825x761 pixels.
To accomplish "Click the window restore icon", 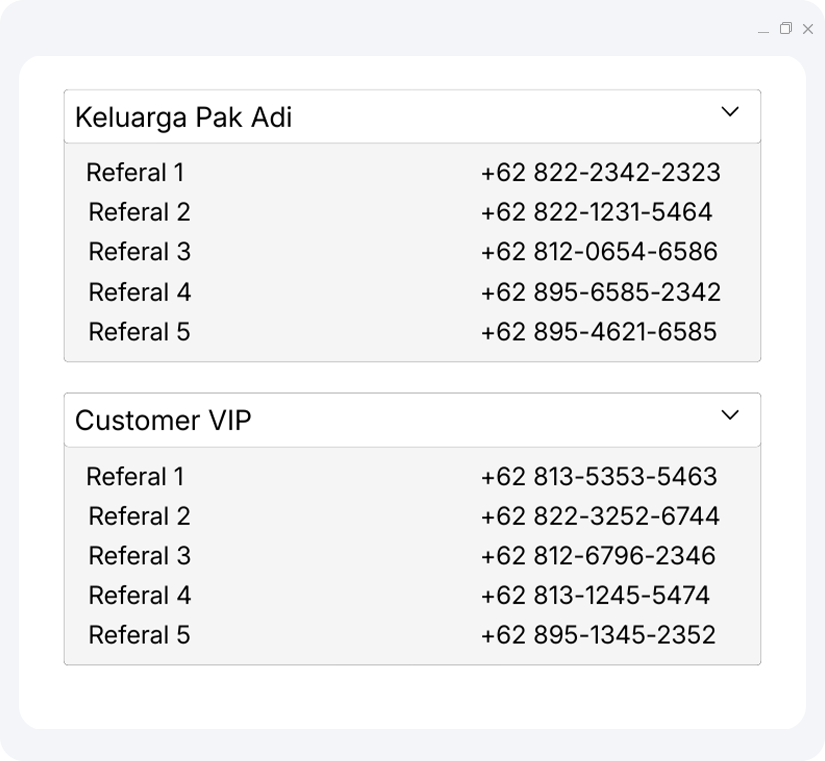I will coord(787,29).
